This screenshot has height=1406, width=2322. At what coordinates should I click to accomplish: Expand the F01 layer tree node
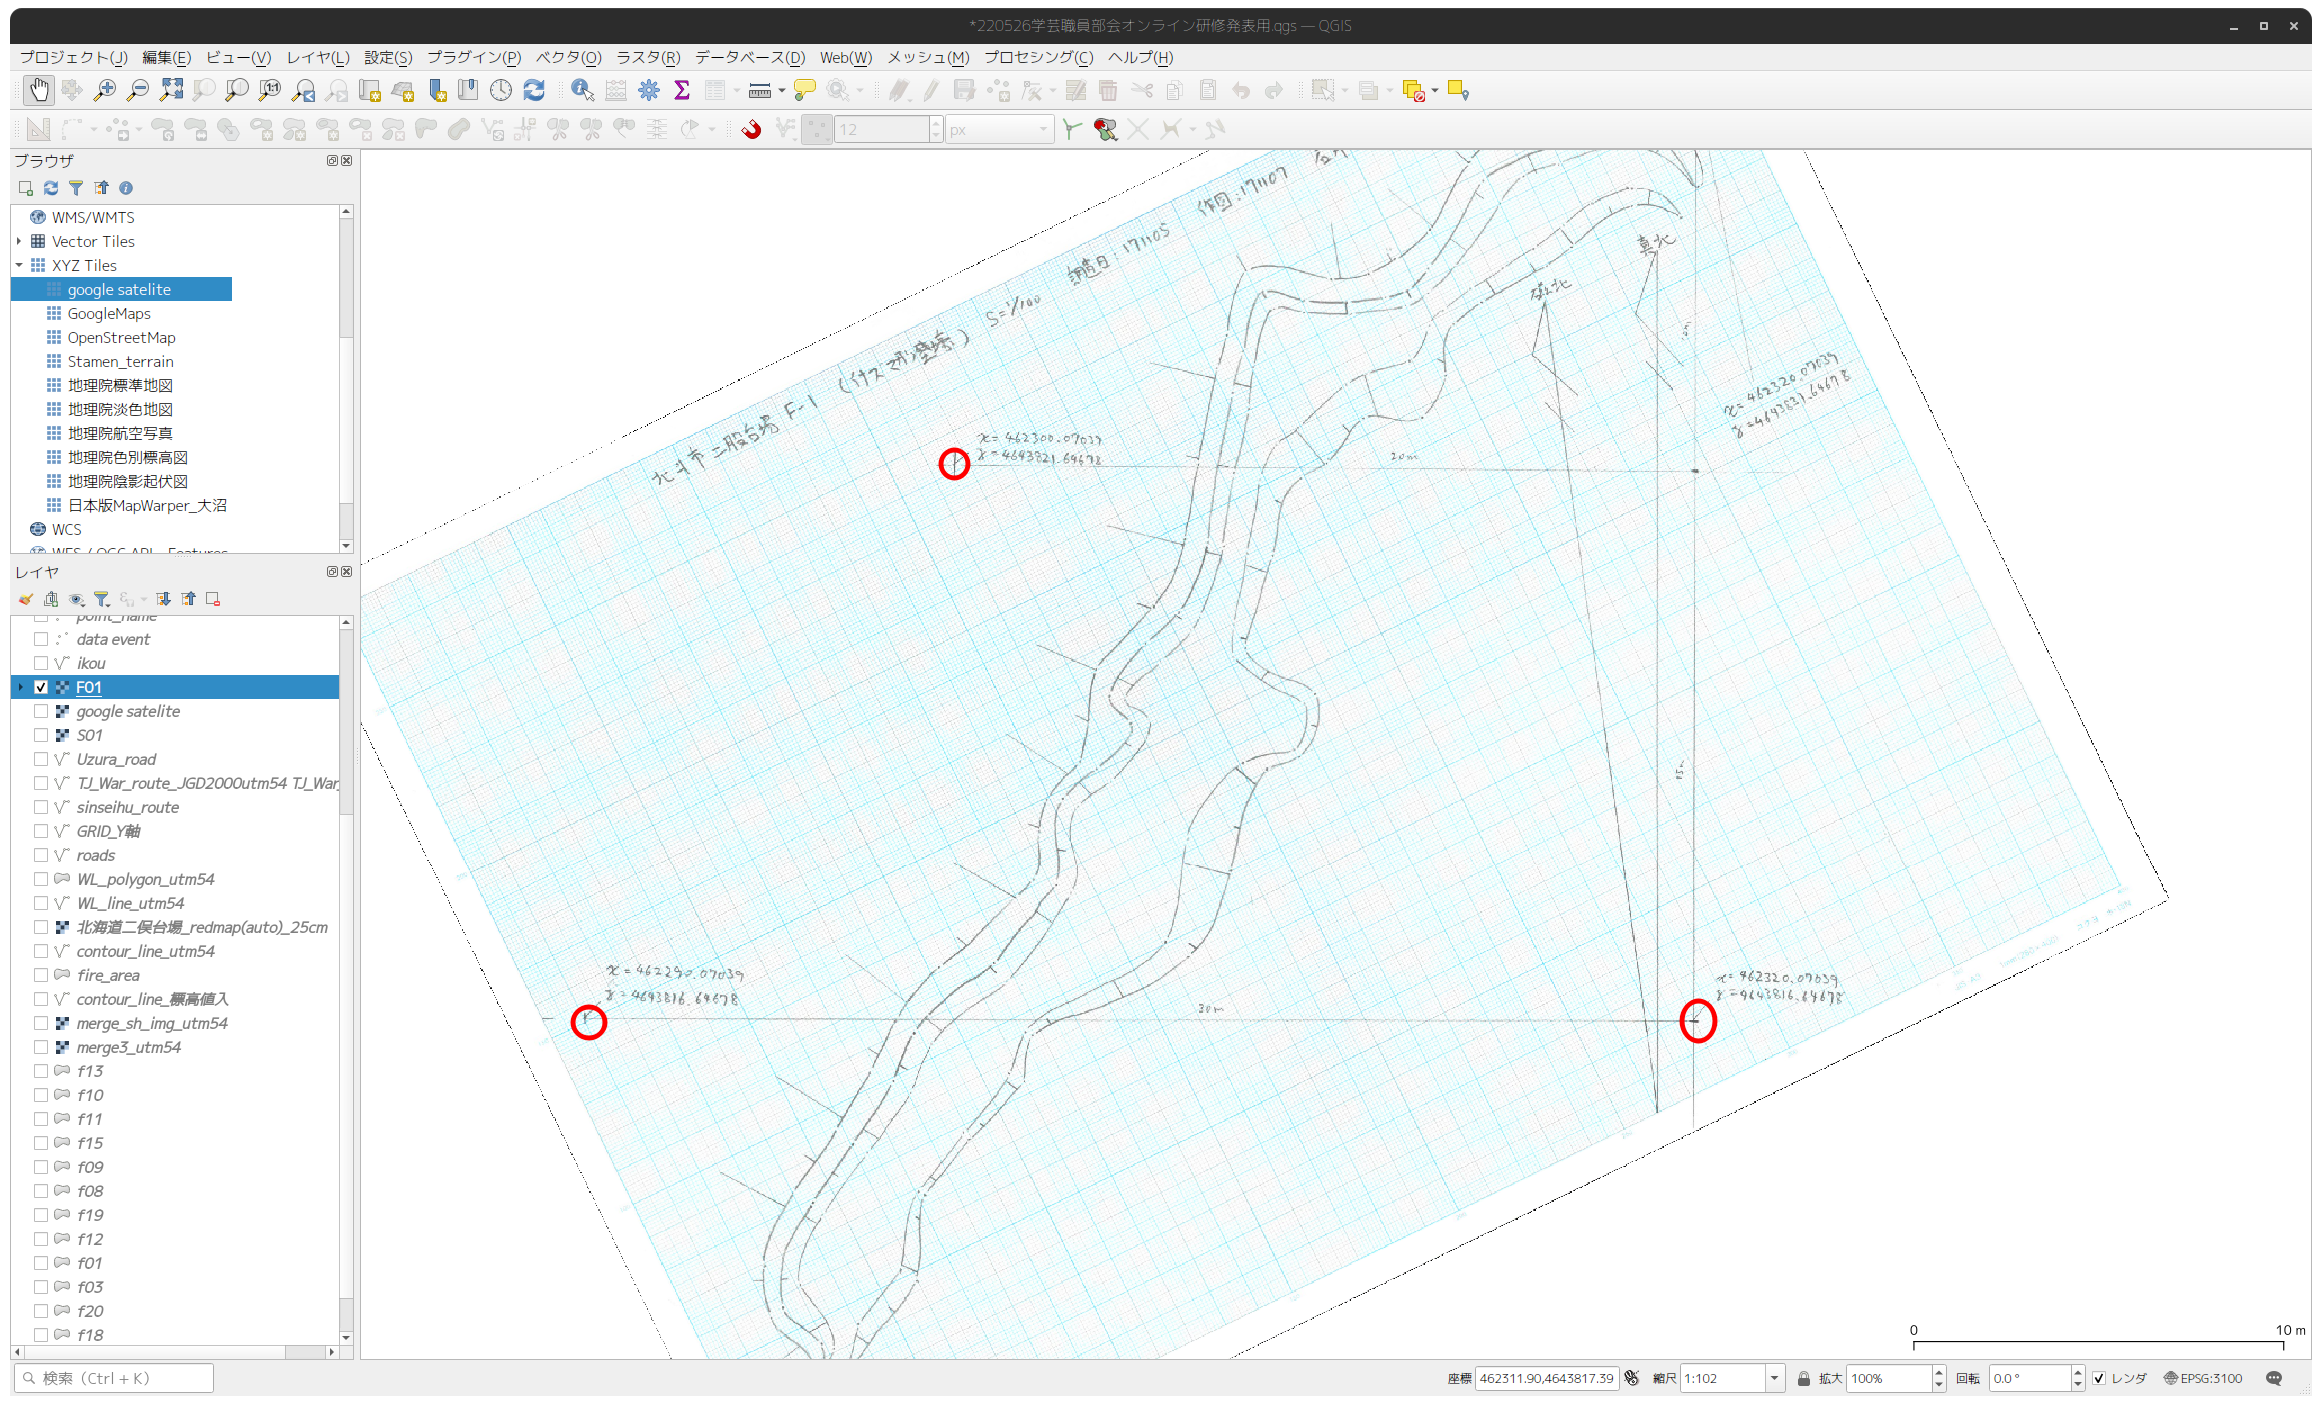[20, 687]
